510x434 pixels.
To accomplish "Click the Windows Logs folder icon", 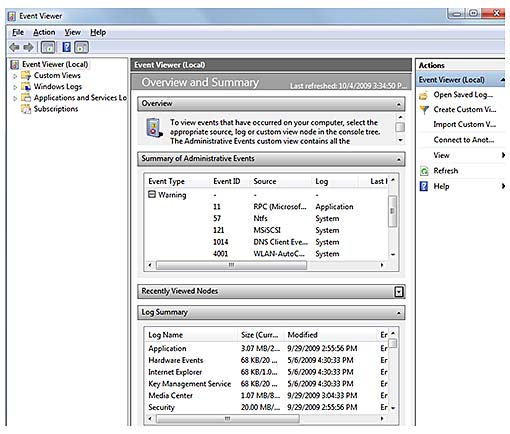I will 26,87.
